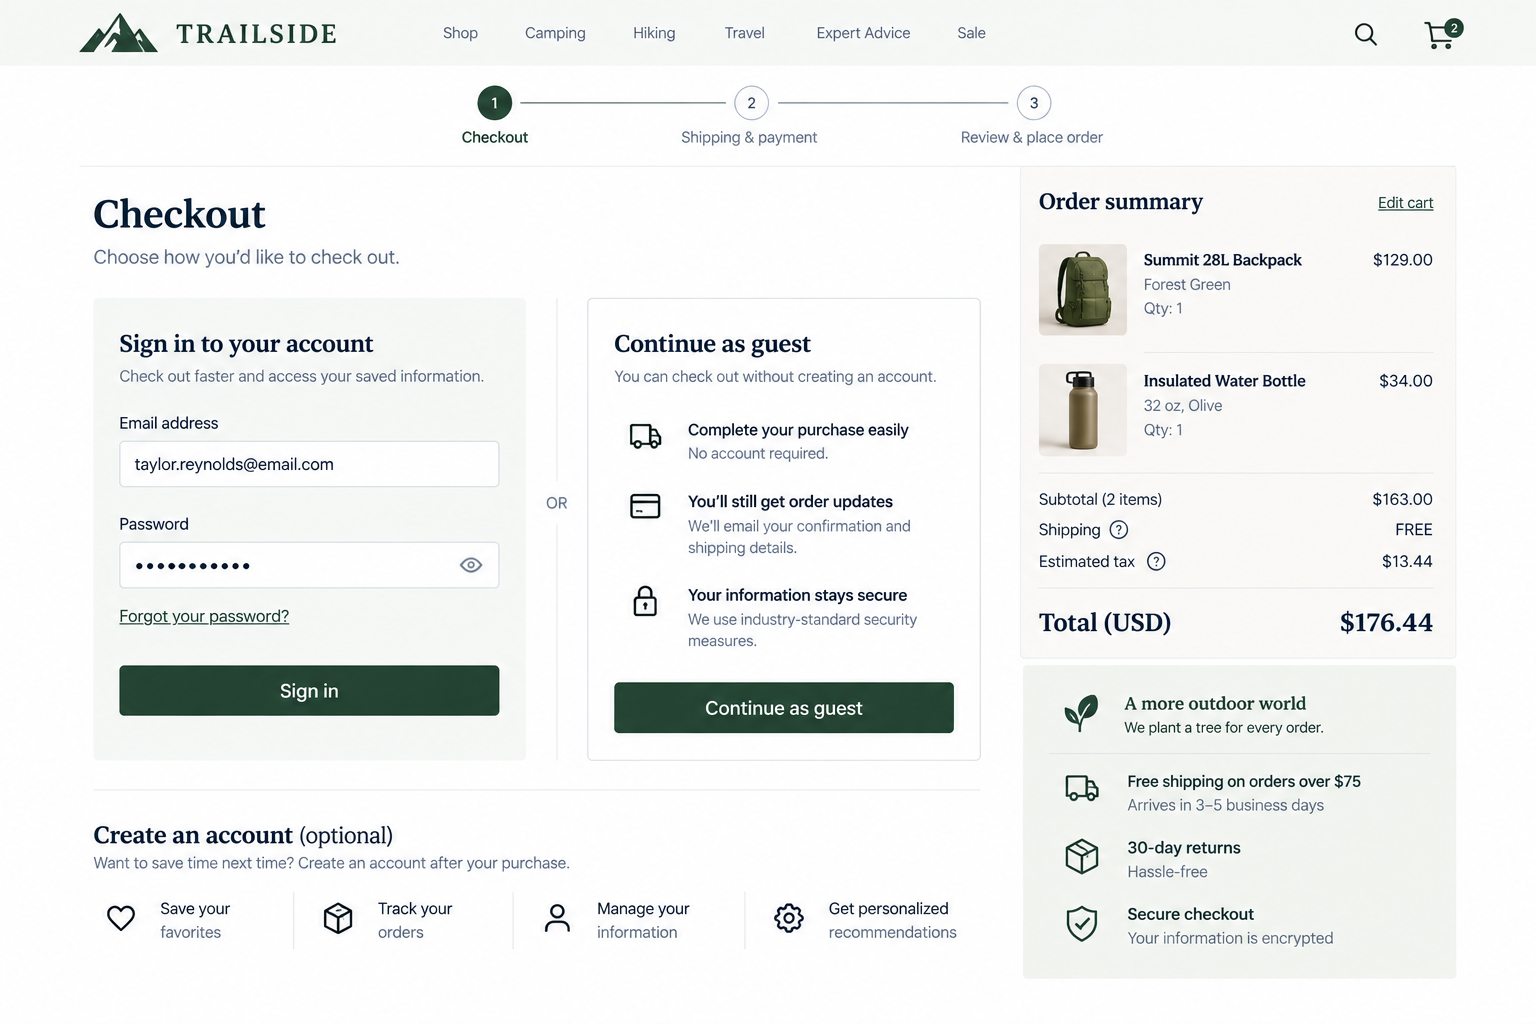Click the 30-day returns box icon
Screen dimensions: 1536x1024
pyautogui.click(x=1081, y=856)
